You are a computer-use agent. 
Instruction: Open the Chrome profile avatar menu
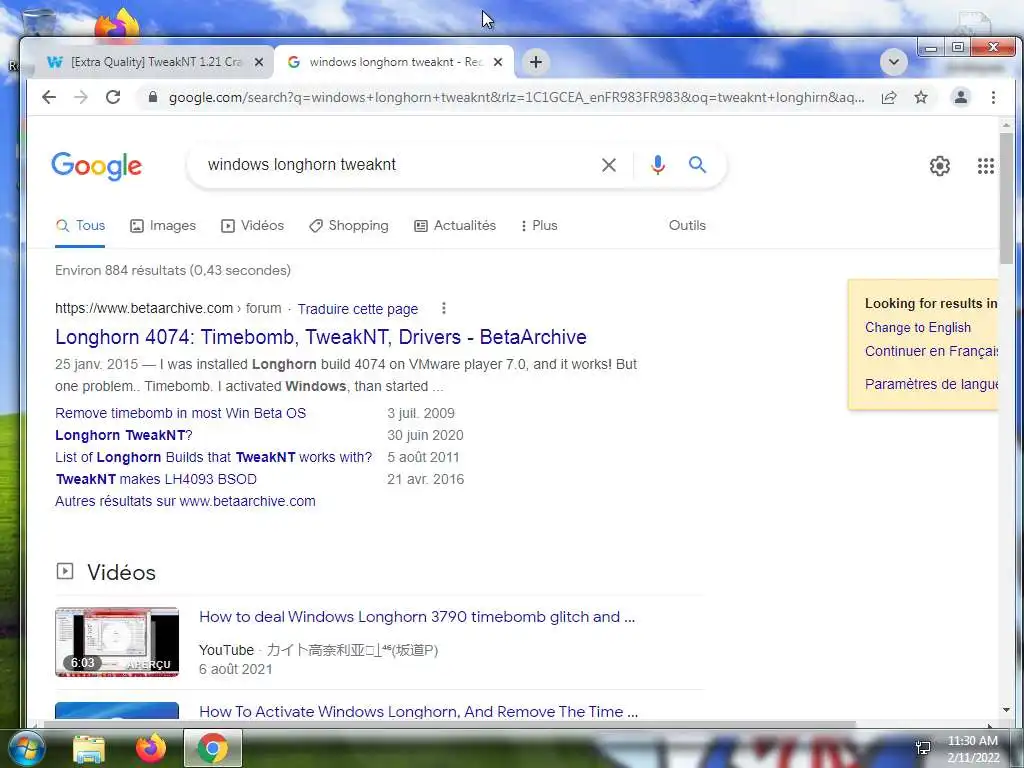[961, 97]
